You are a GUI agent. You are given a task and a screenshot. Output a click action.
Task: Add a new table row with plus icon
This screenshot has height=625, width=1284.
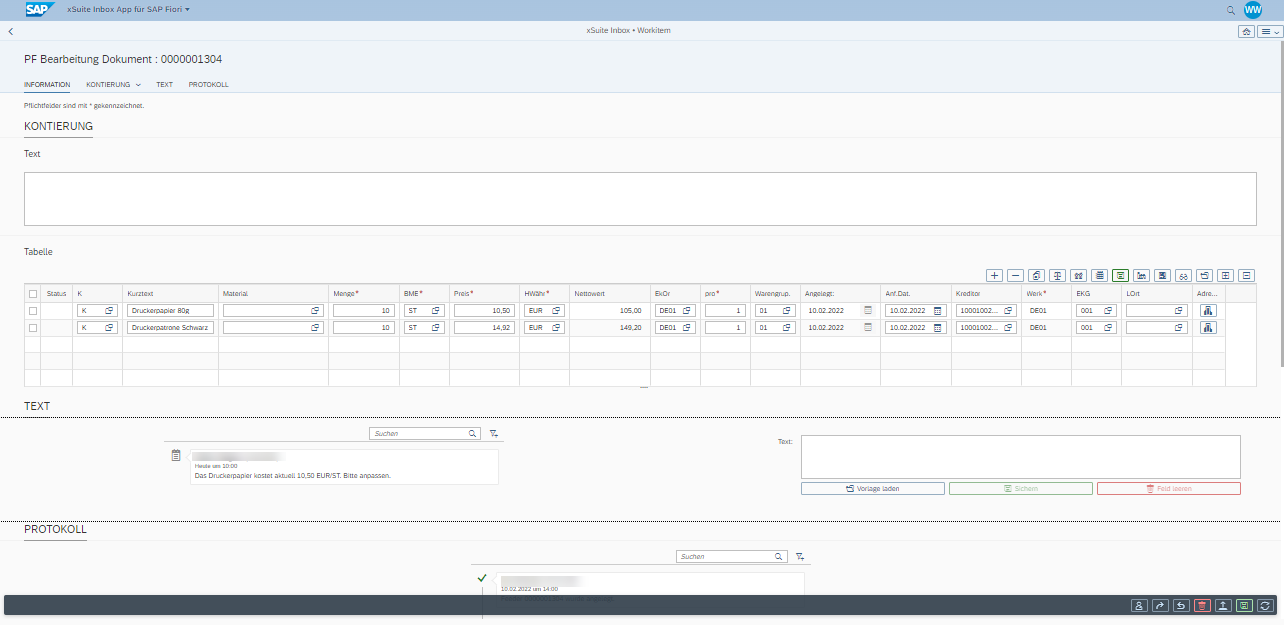click(x=995, y=275)
